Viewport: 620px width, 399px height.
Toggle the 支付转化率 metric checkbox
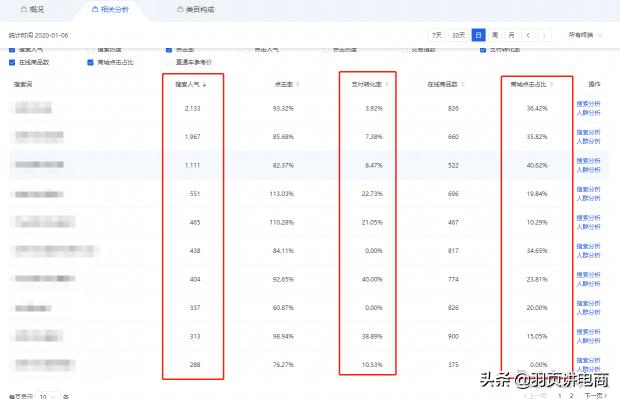(483, 49)
